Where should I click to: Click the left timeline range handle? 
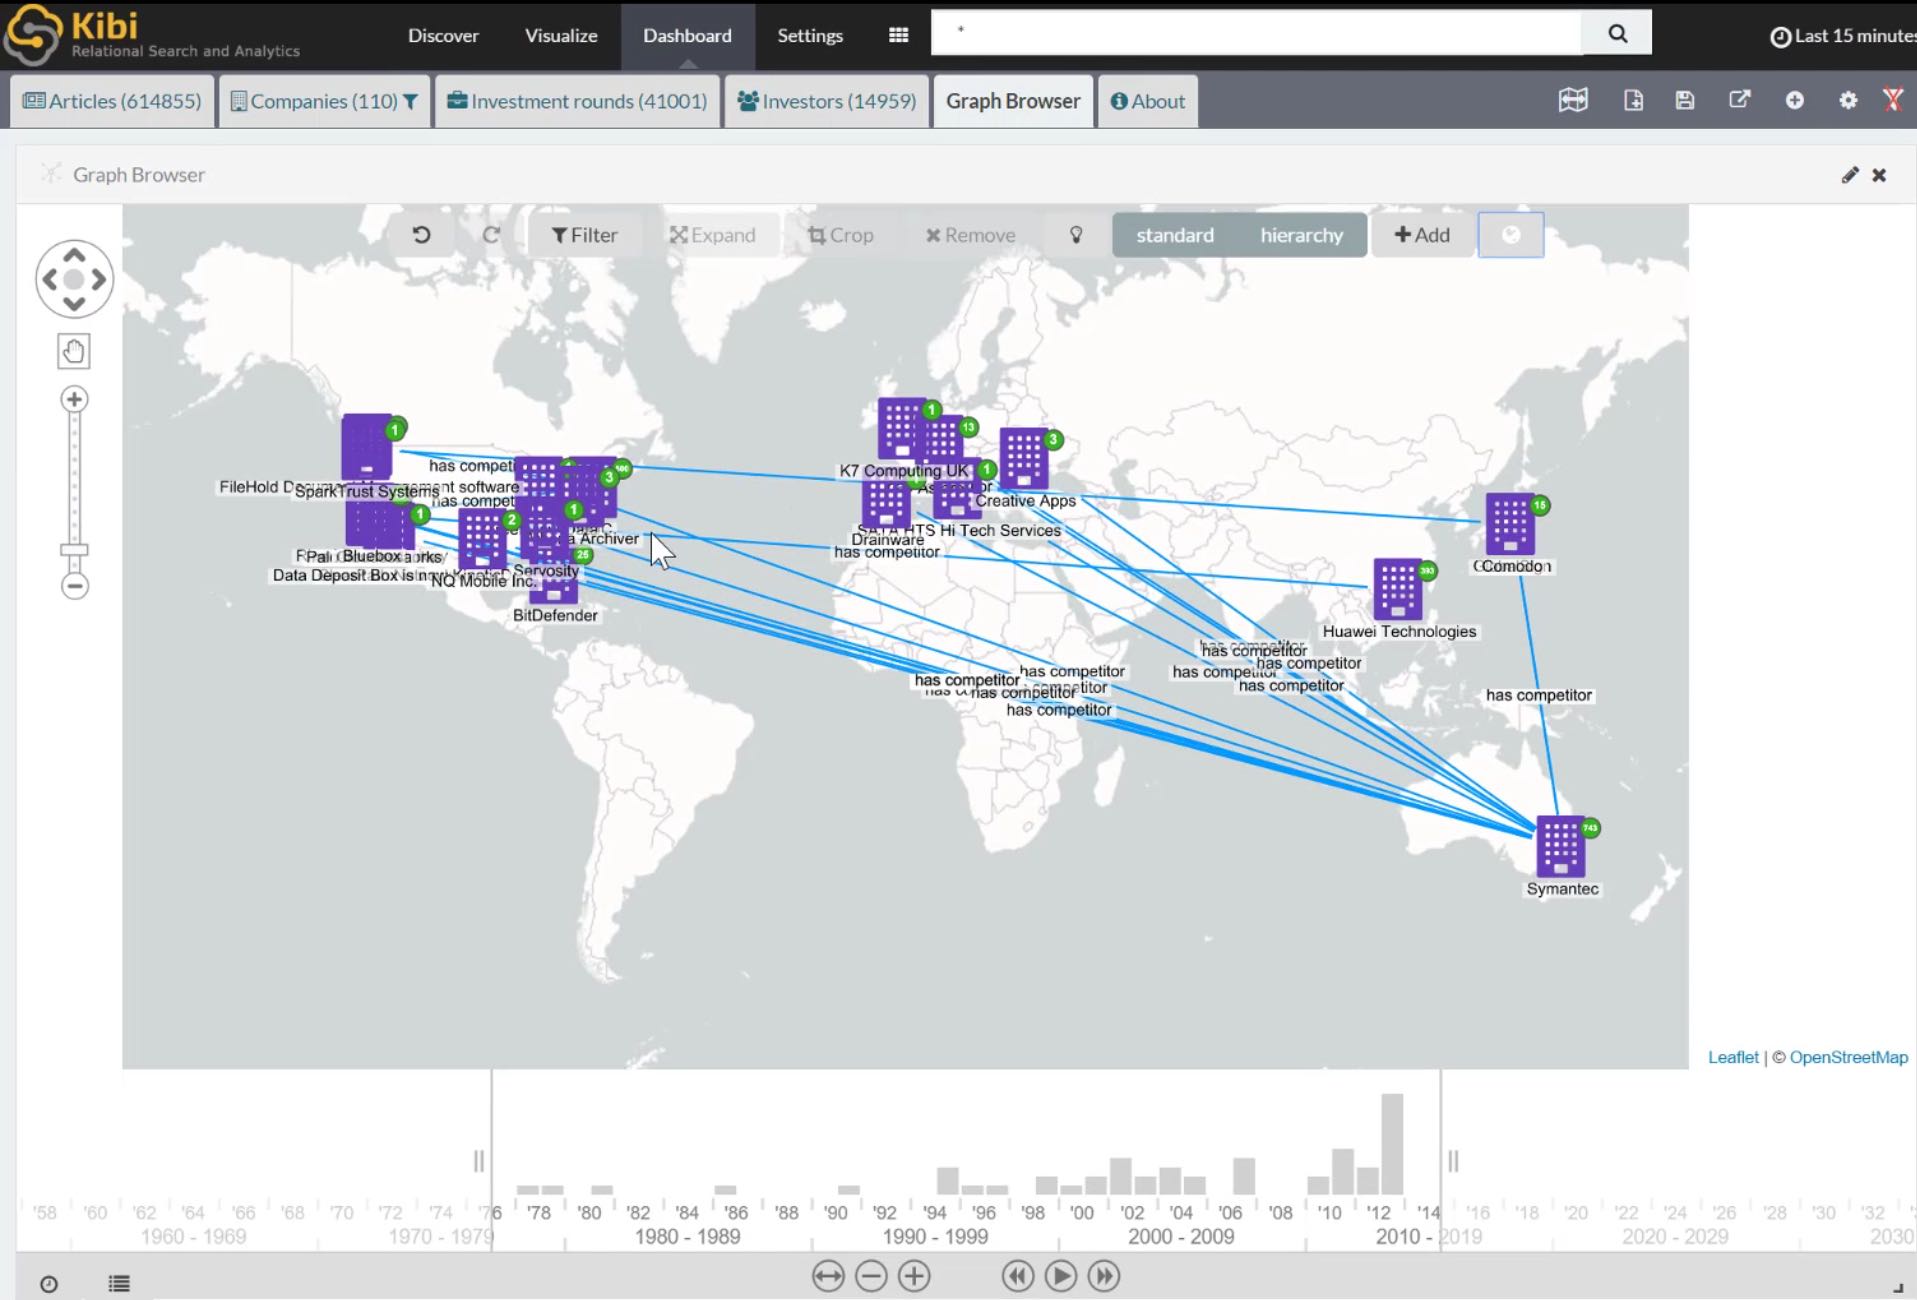479,1160
